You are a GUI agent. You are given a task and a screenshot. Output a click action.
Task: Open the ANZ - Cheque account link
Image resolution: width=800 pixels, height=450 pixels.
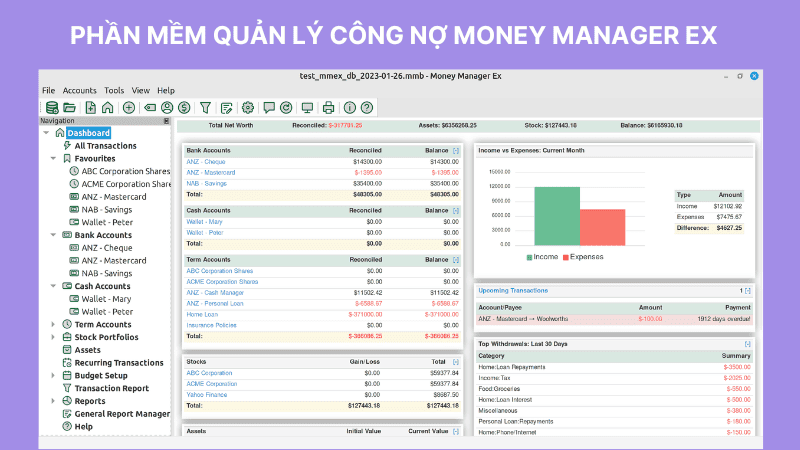pyautogui.click(x=206, y=162)
